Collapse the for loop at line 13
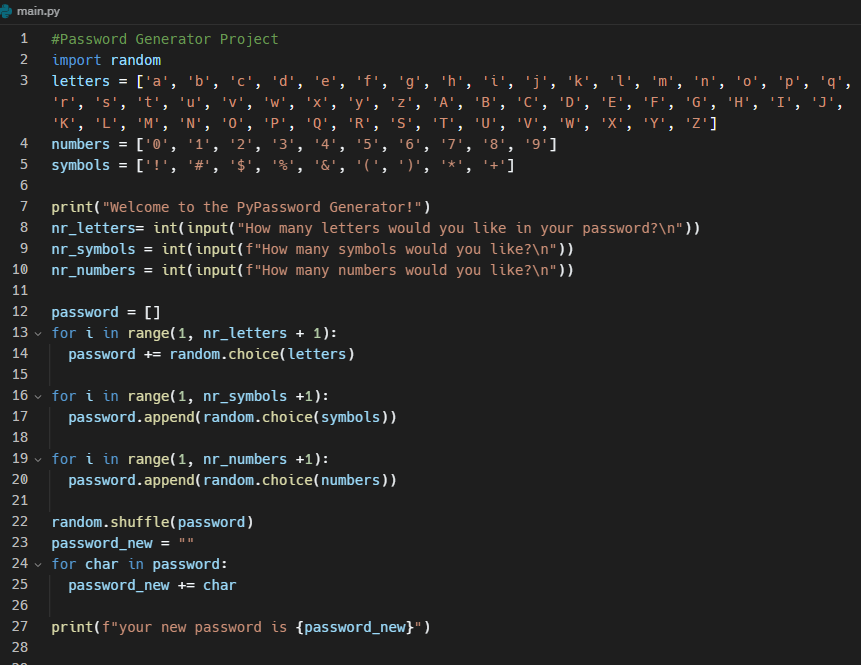Screen dimensions: 861x665 (37, 332)
